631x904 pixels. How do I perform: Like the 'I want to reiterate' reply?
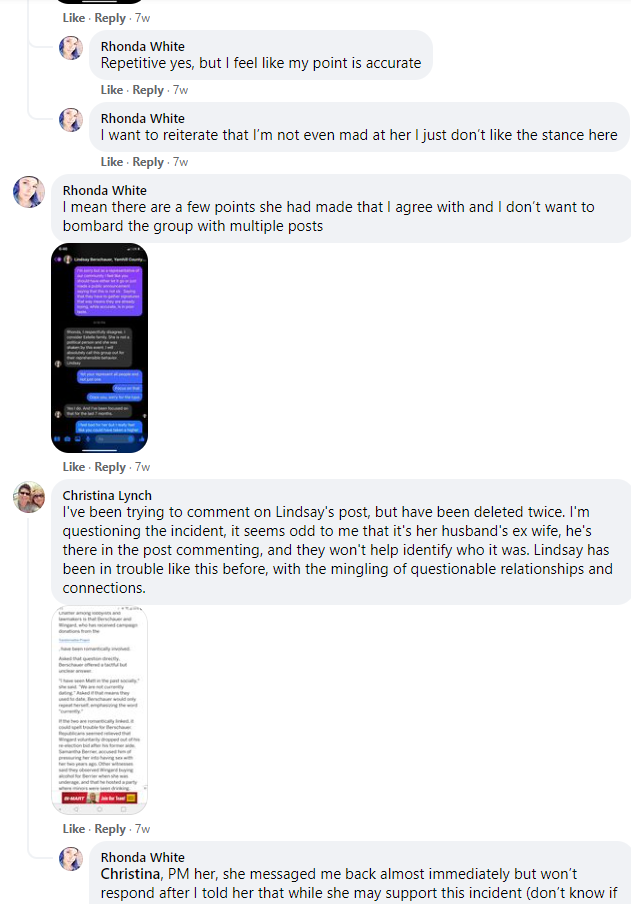(x=111, y=162)
